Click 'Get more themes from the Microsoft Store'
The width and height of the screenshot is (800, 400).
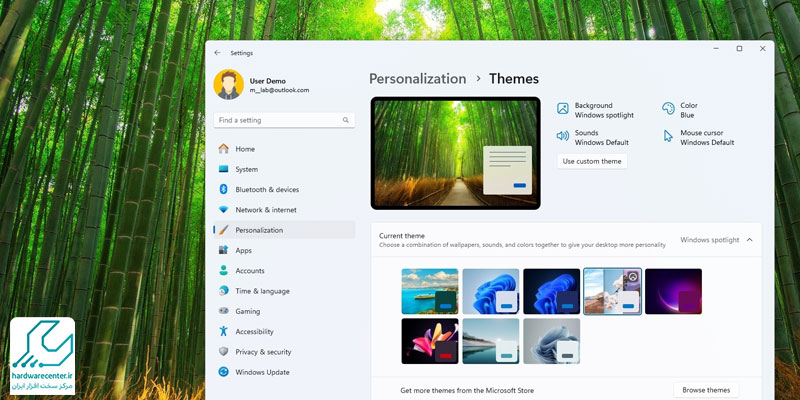click(x=467, y=391)
